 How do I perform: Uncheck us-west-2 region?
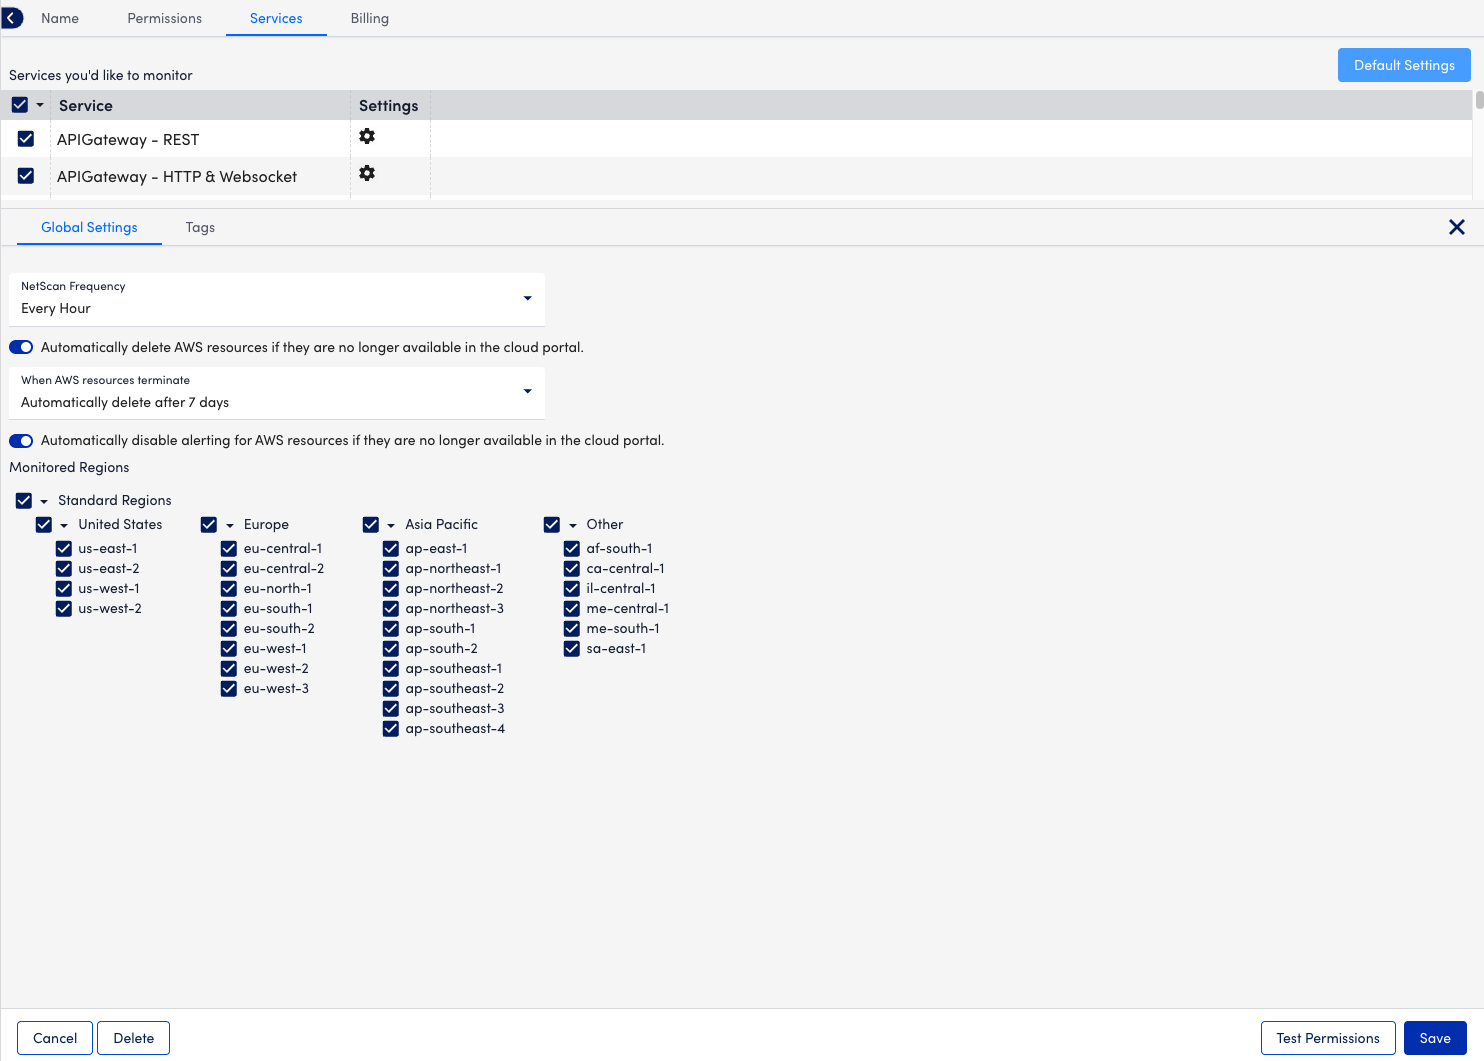[x=64, y=608]
